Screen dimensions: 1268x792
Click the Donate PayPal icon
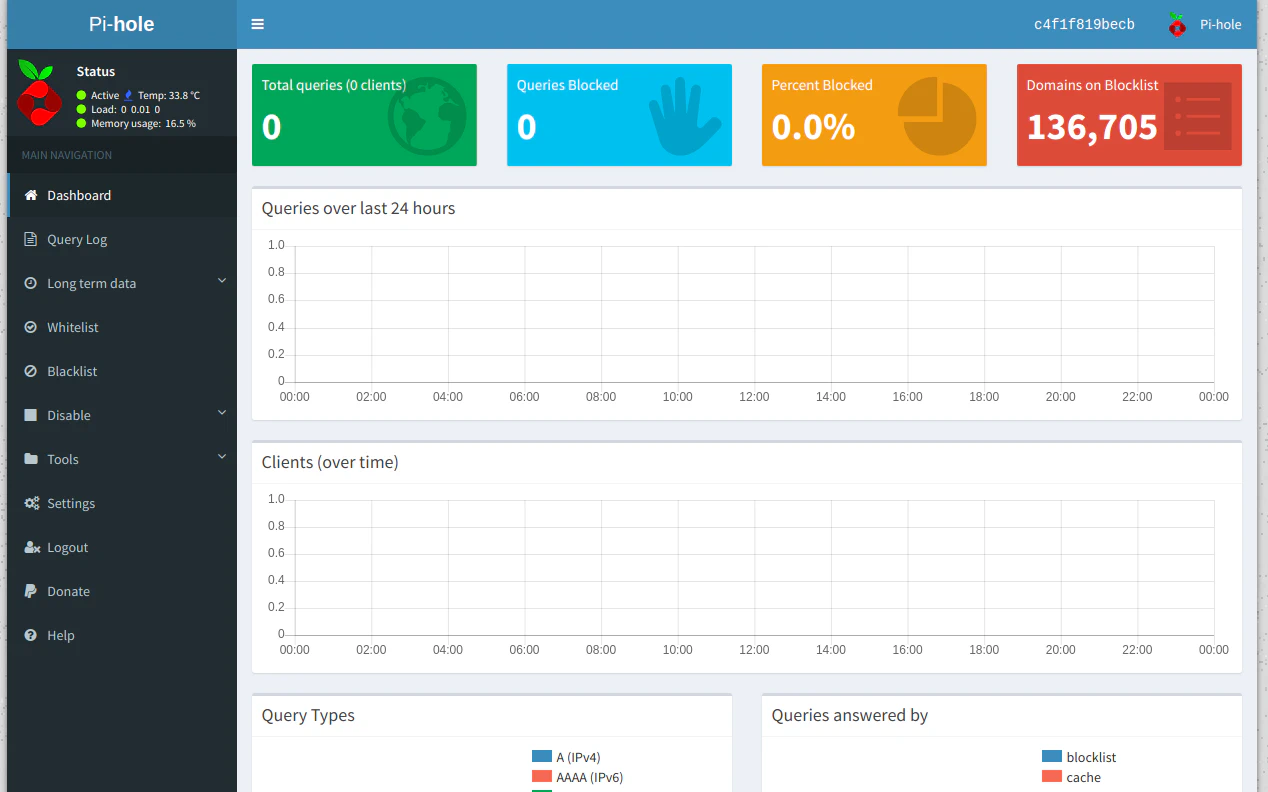pos(31,591)
